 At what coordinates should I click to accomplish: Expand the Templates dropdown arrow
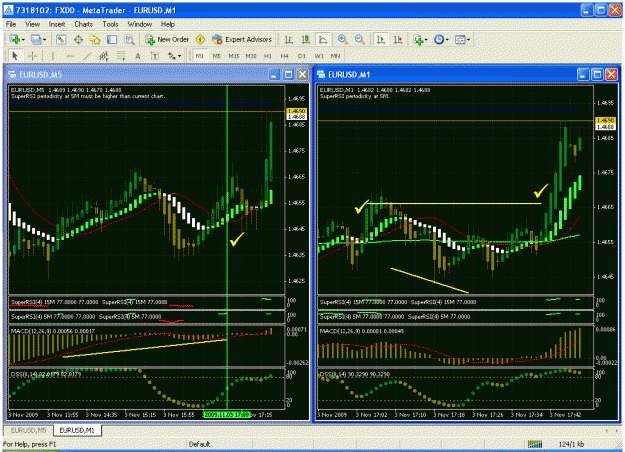(x=468, y=40)
